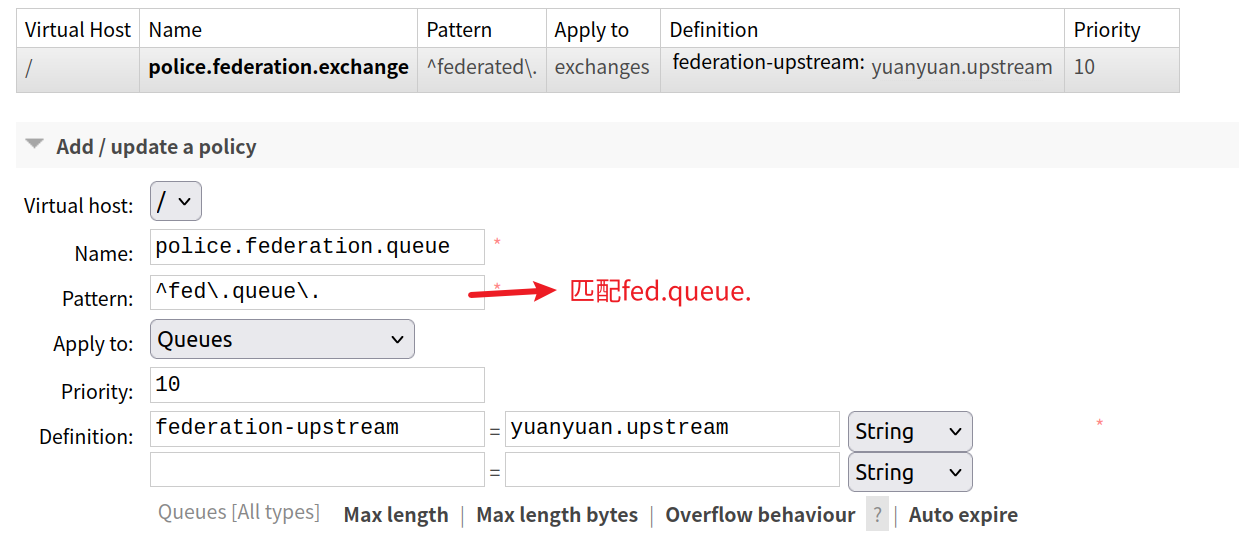Click the yuanyuan.upstream definition value field
Screen dimensions: 1239x540
point(672,429)
